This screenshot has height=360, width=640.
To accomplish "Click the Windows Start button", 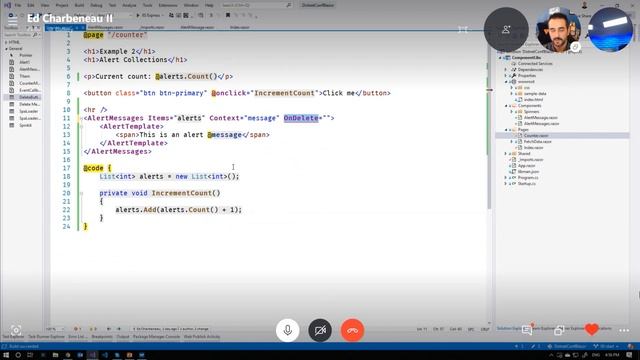I will coord(6,355).
